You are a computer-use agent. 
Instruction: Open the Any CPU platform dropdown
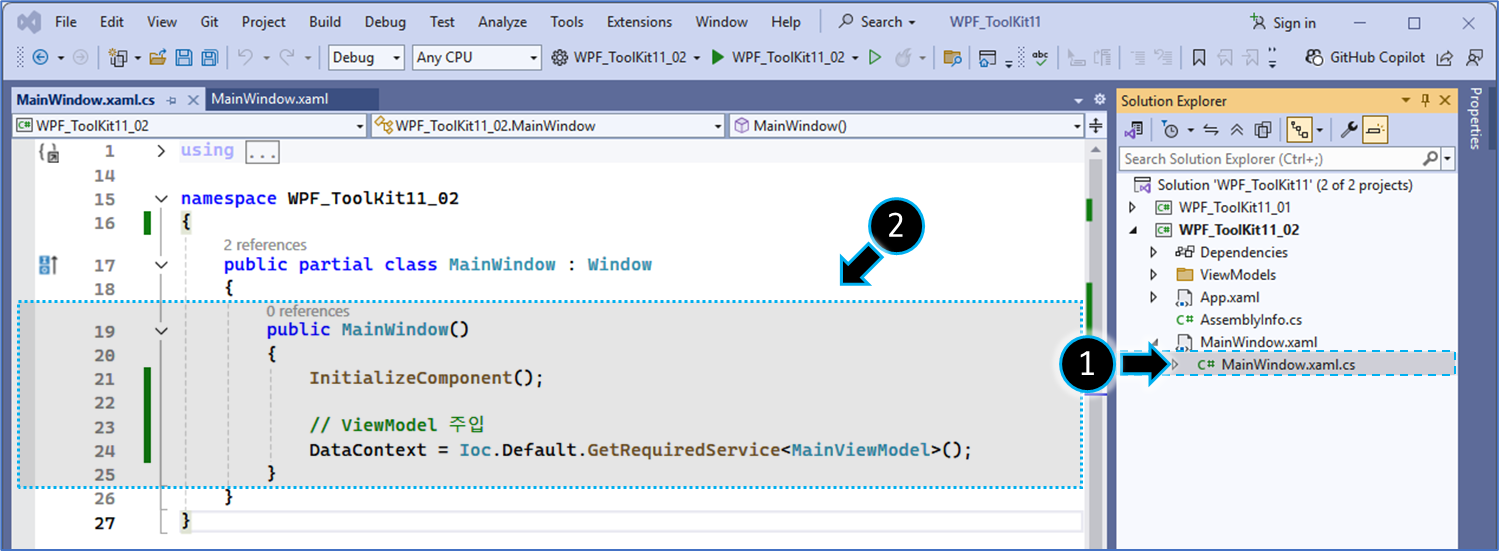click(476, 58)
